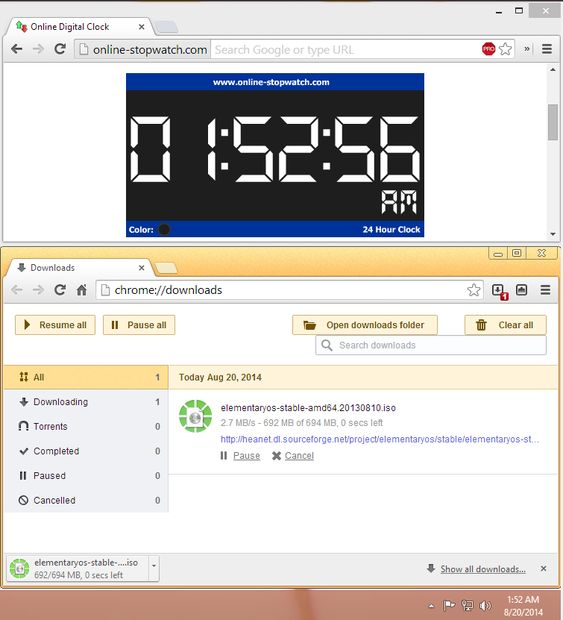
Task: Open the heanet.dl.sourceforge.net download link
Action: click(x=380, y=439)
